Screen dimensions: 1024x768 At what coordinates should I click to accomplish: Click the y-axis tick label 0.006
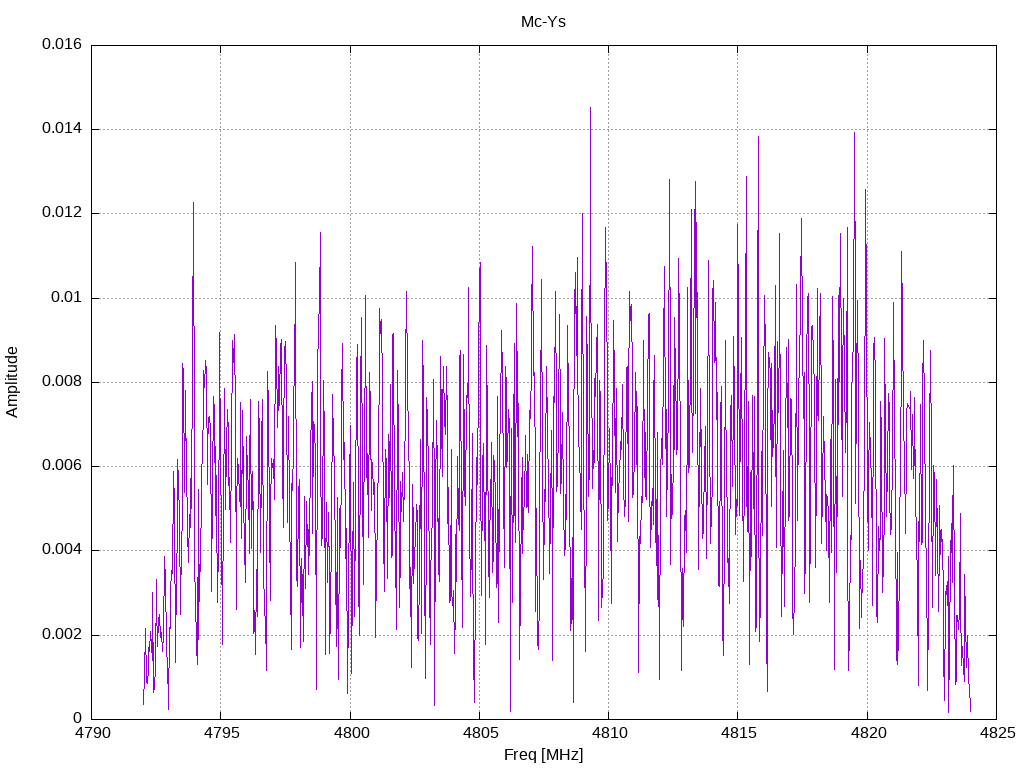pyautogui.click(x=62, y=466)
